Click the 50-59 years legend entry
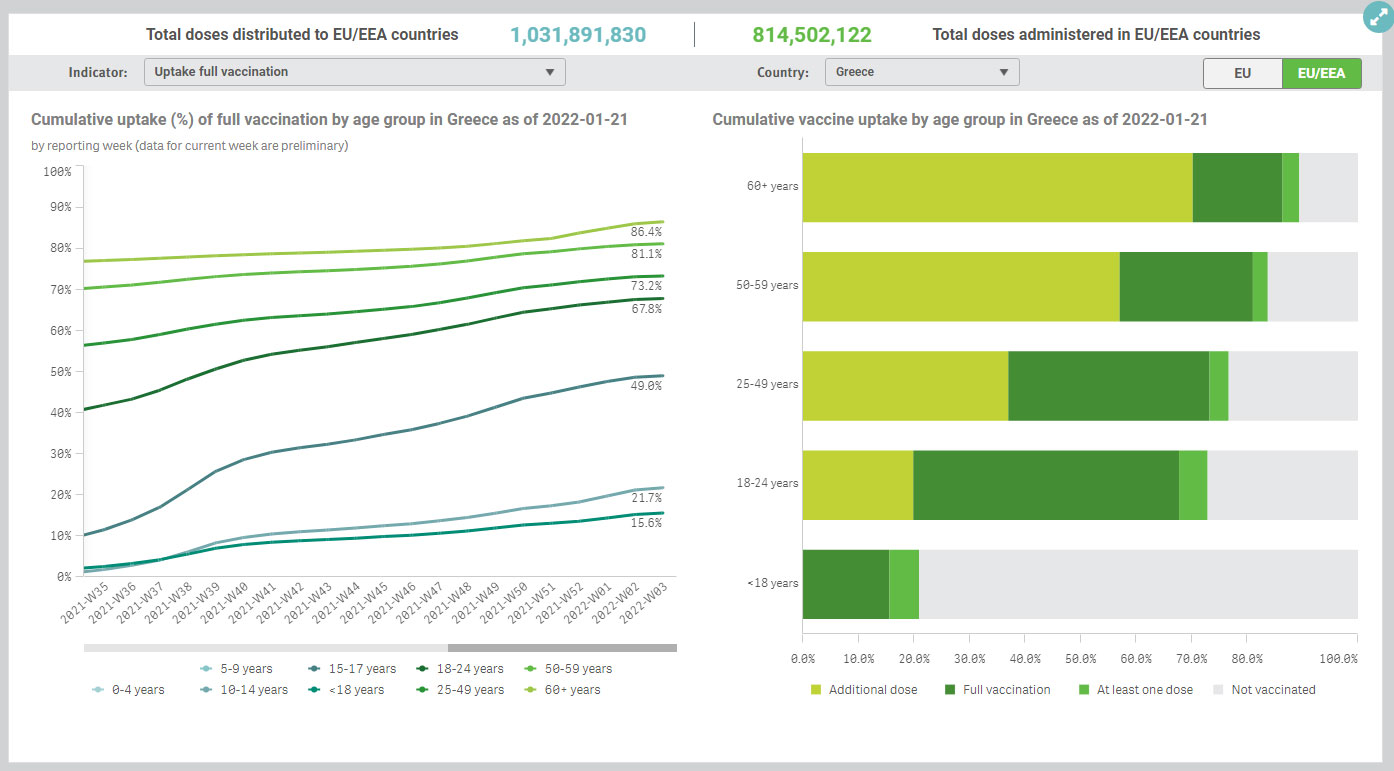Viewport: 1394px width, 771px height. pos(567,669)
